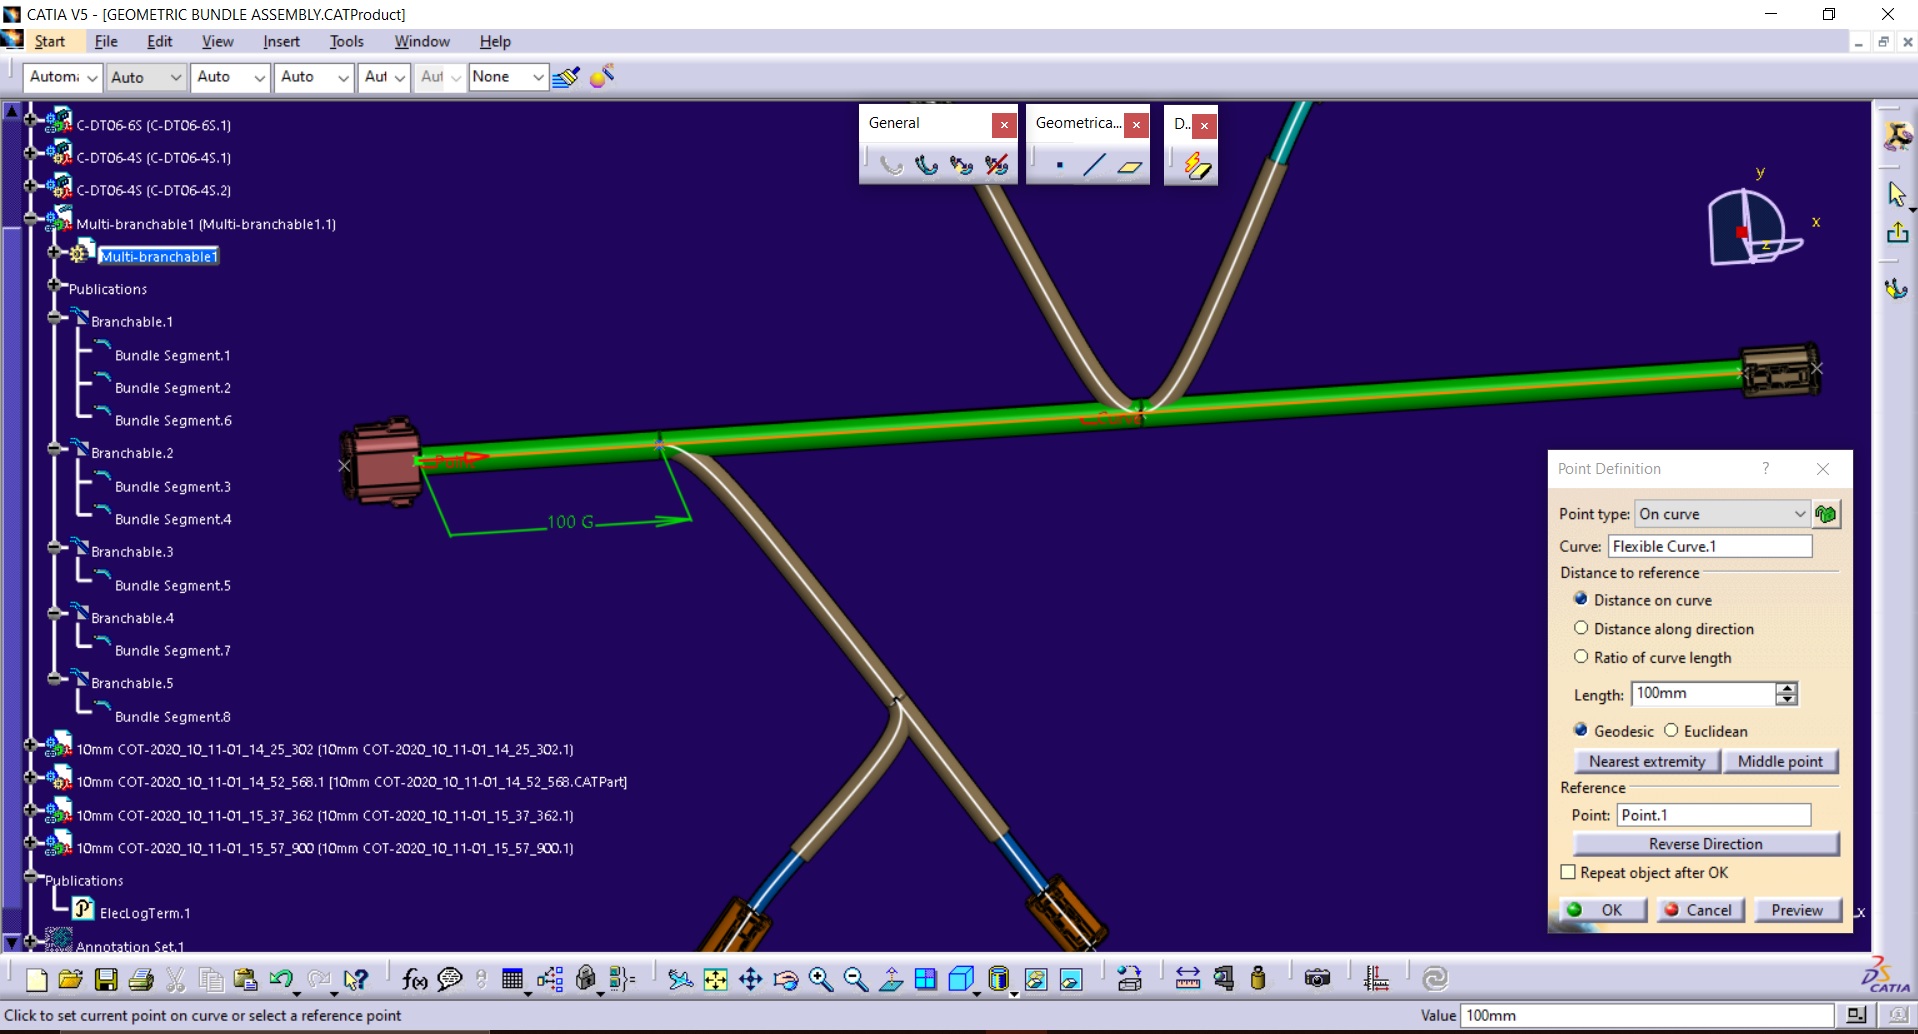Select the Pan tool
This screenshot has width=1918, height=1034.
[751, 979]
